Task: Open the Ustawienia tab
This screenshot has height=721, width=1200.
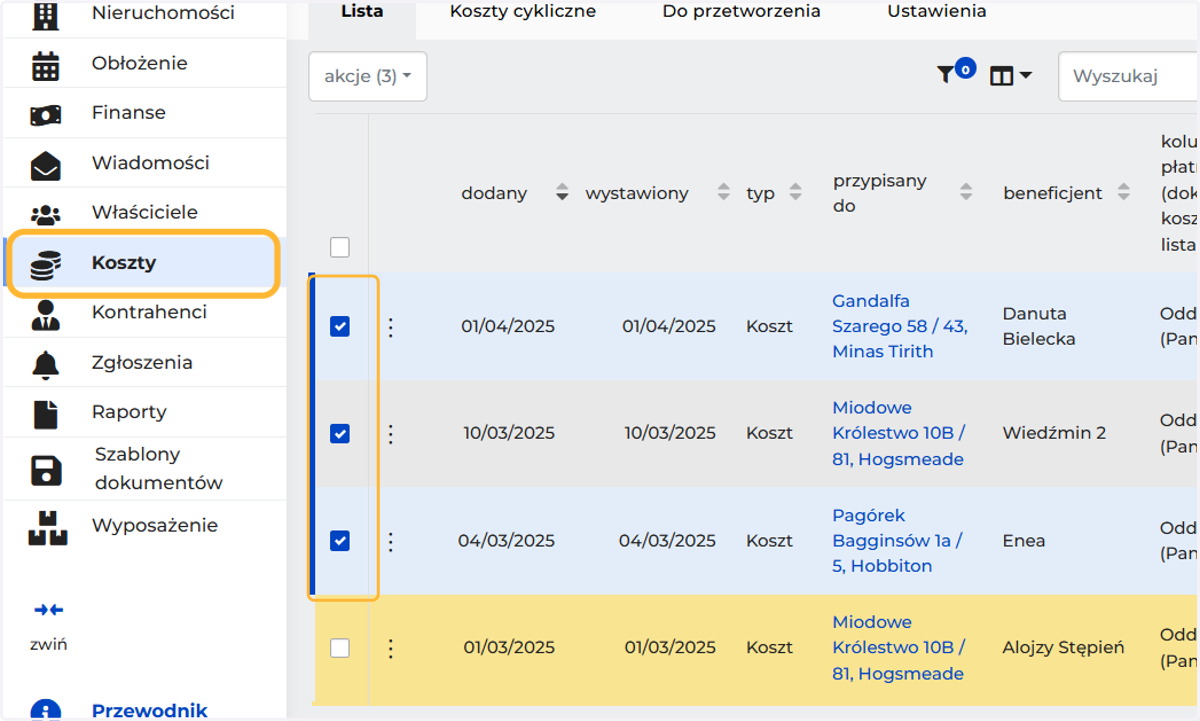Action: tap(937, 12)
